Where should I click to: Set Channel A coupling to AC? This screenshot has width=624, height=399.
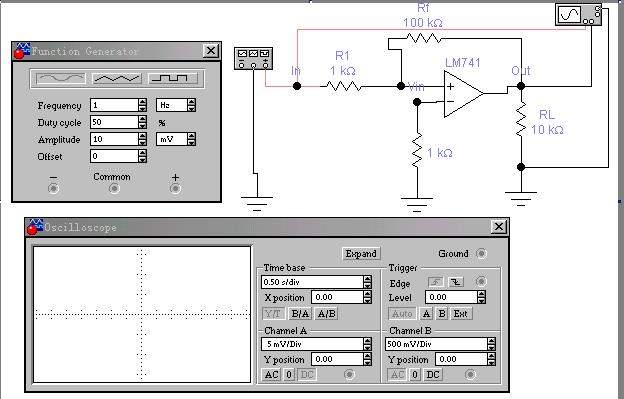click(x=271, y=375)
